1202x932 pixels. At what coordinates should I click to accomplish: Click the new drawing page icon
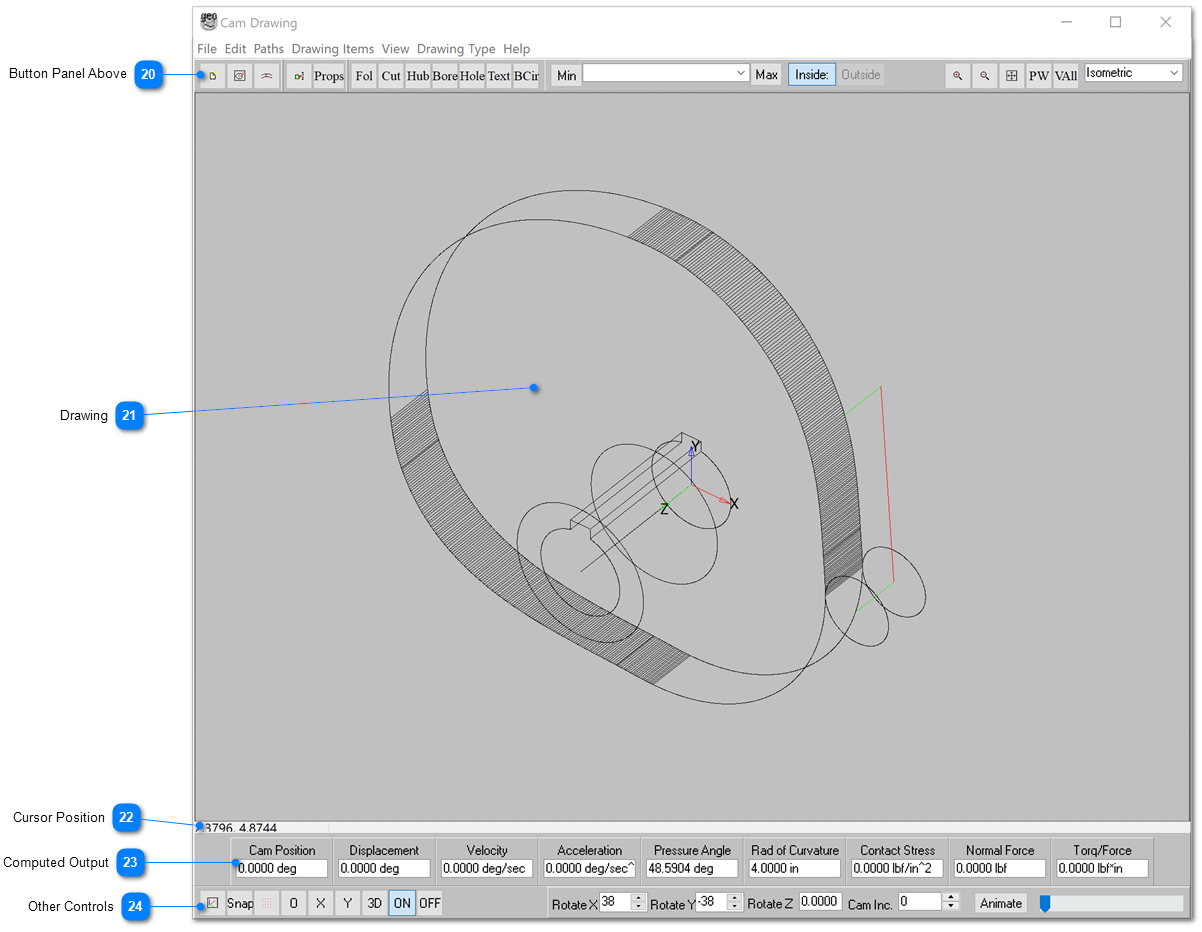point(212,76)
